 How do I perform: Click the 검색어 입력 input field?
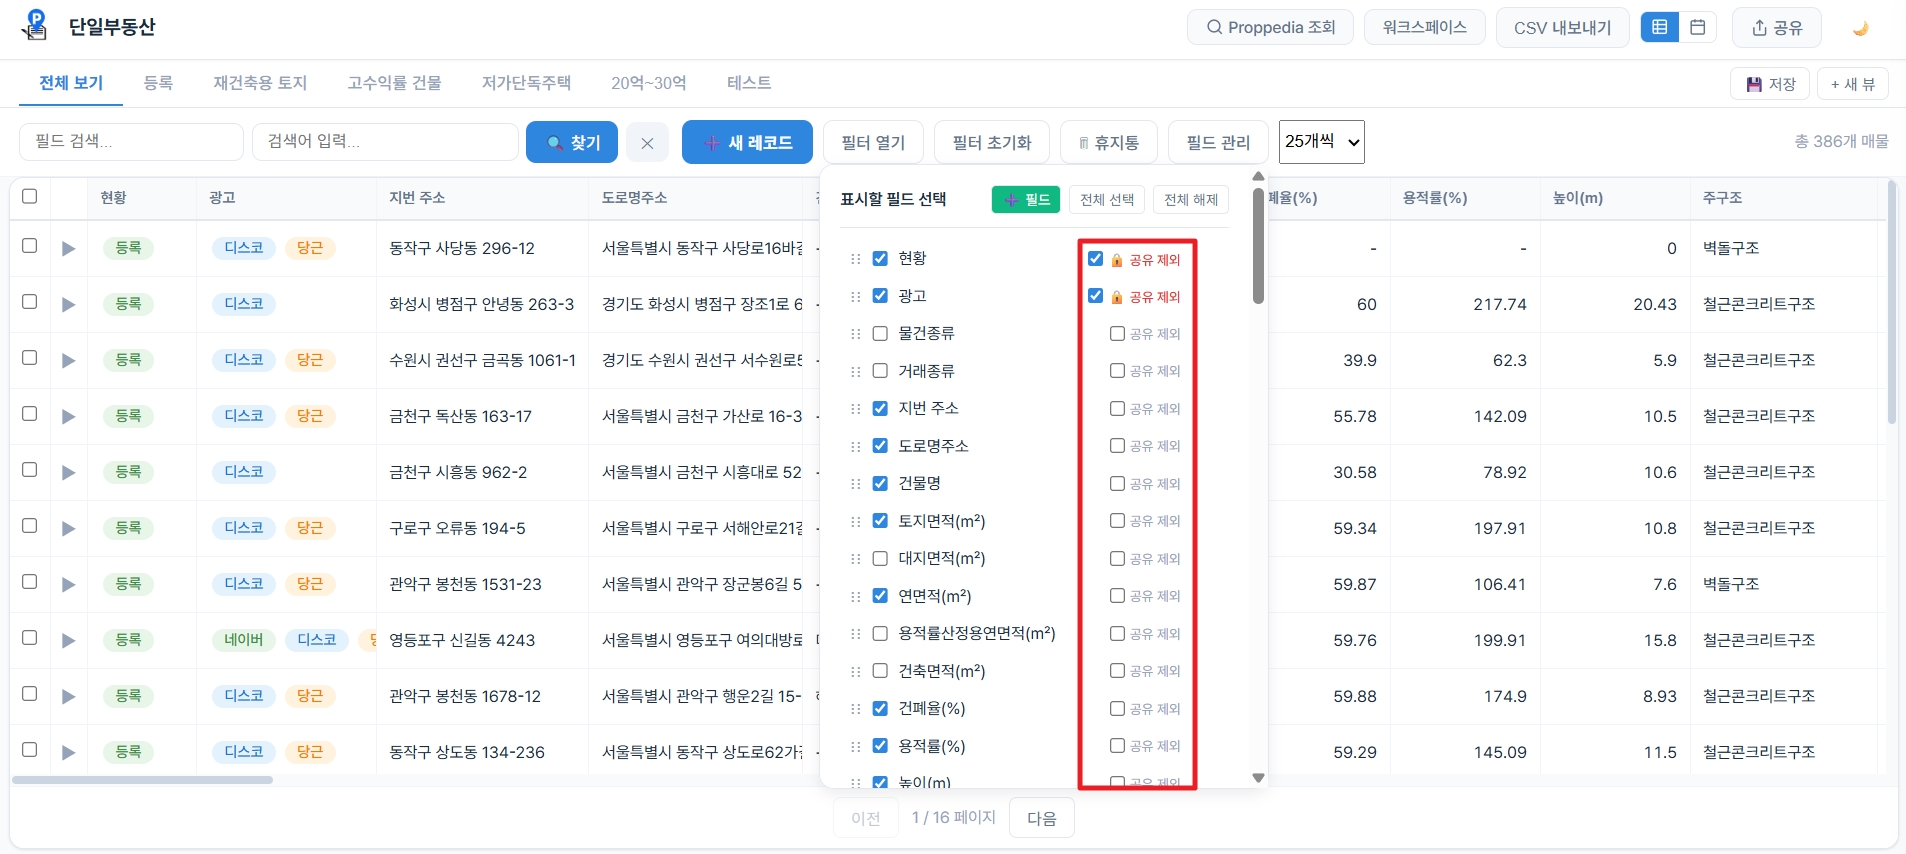coord(385,142)
